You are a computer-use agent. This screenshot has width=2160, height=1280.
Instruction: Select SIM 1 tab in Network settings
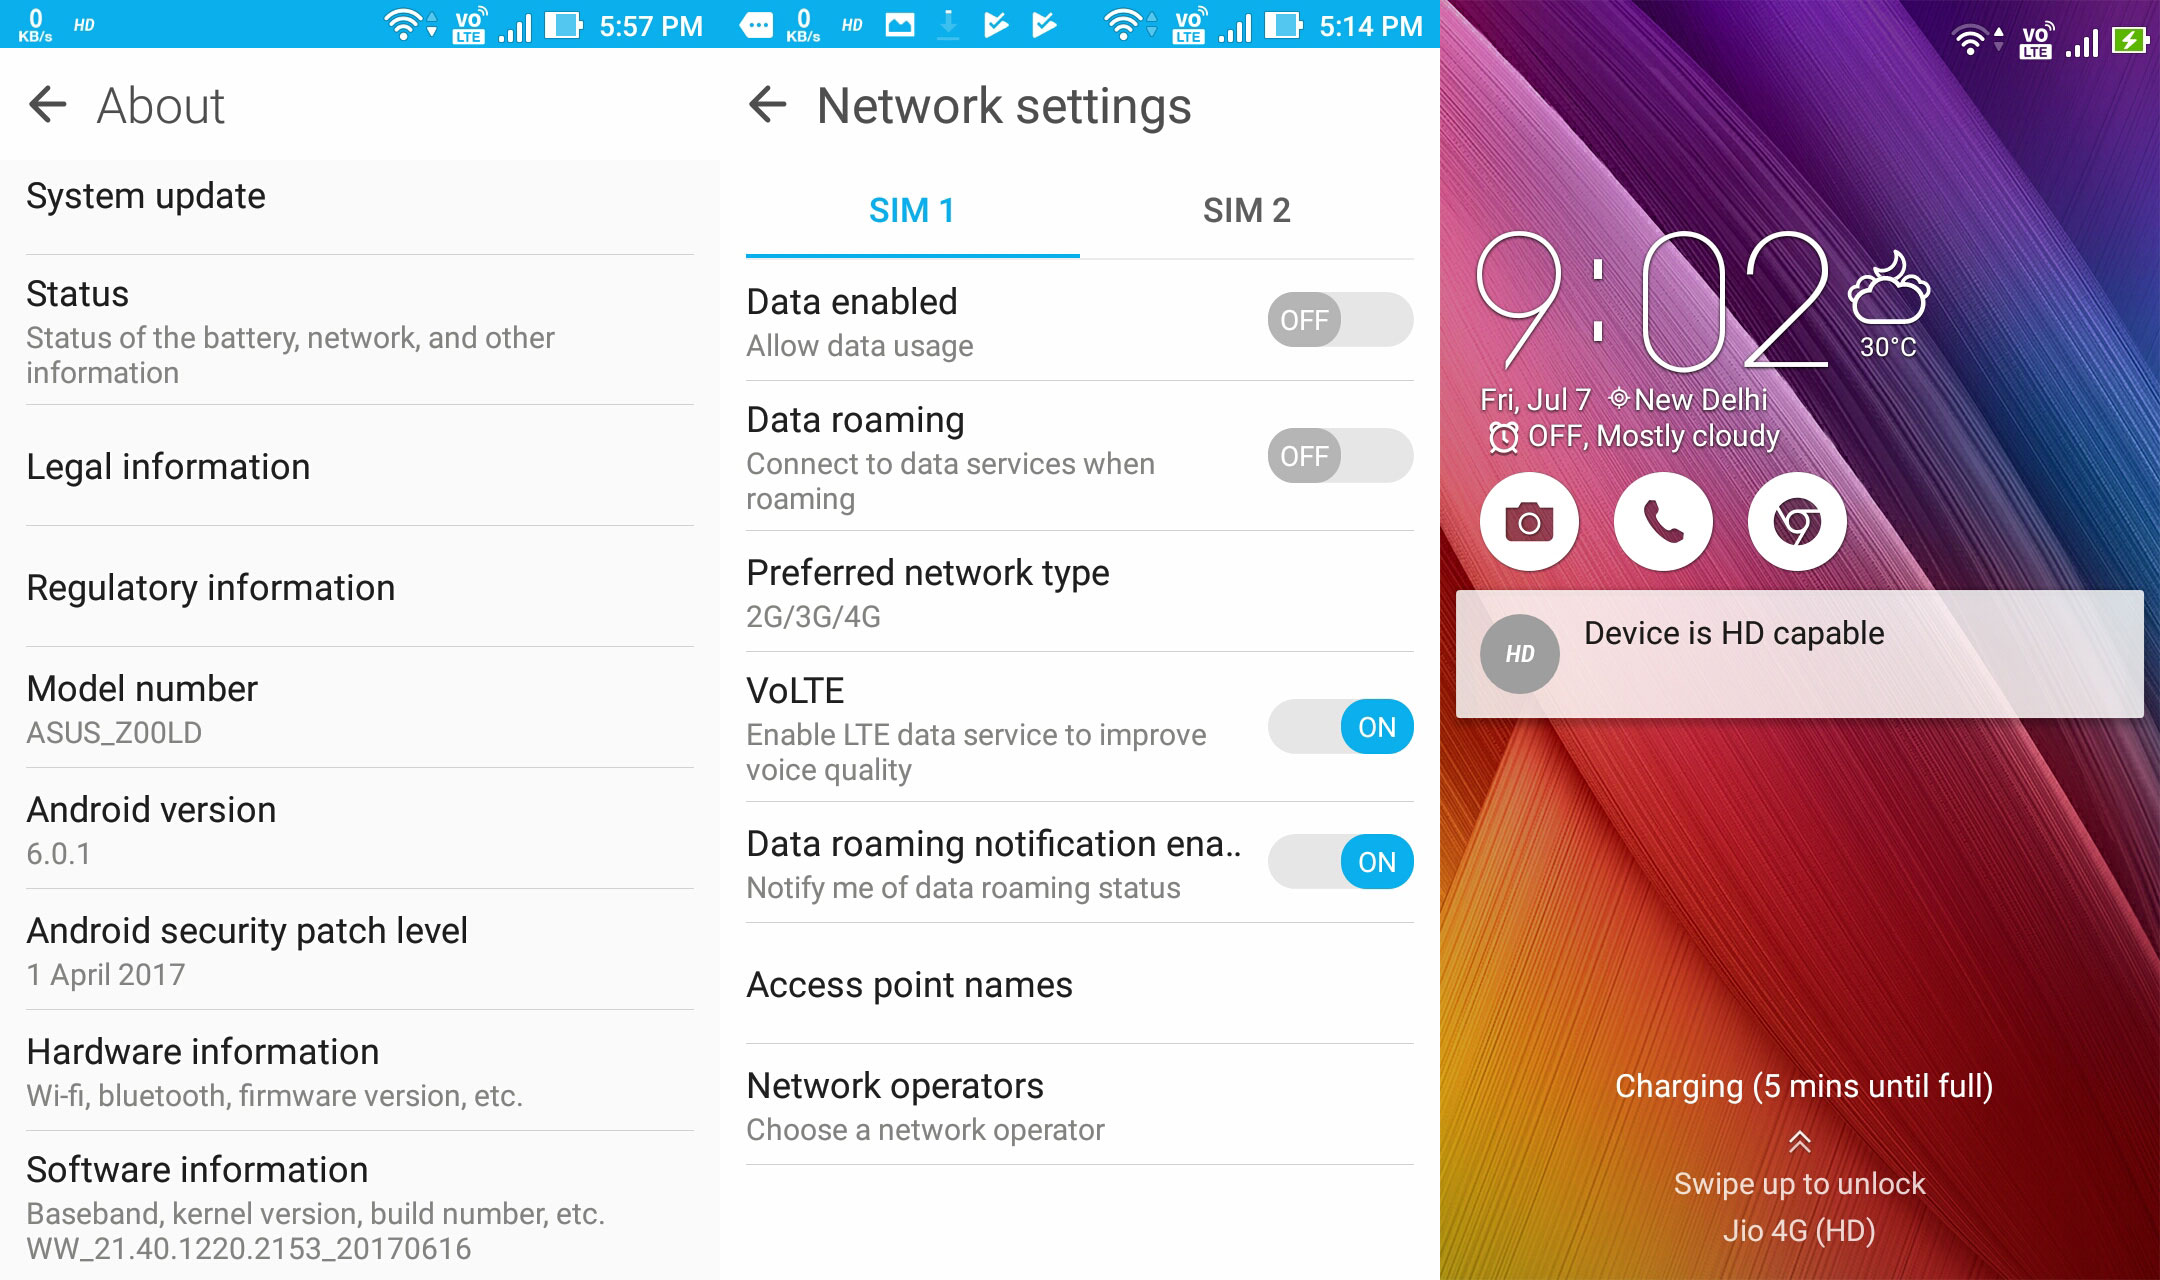tap(909, 209)
